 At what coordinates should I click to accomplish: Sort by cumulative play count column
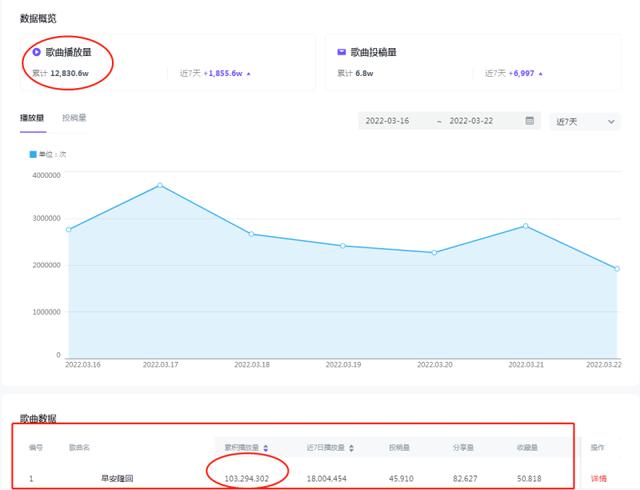(x=266, y=447)
